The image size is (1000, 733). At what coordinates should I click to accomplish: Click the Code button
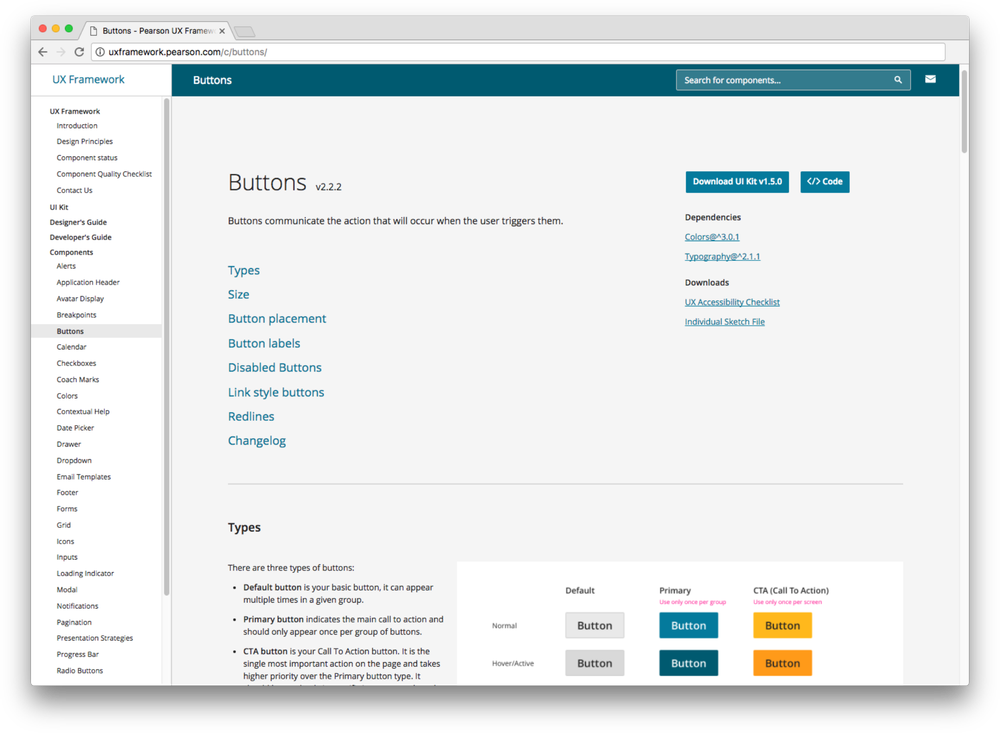coord(825,182)
